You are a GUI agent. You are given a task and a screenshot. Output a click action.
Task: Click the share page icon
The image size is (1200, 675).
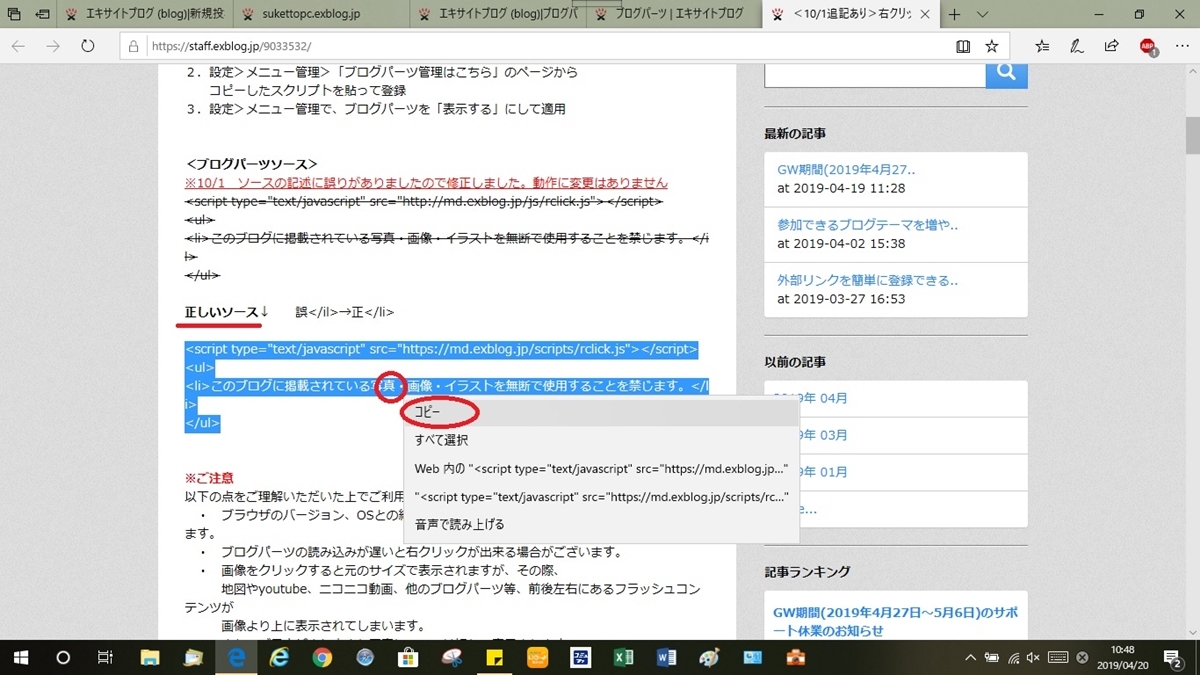click(1111, 46)
